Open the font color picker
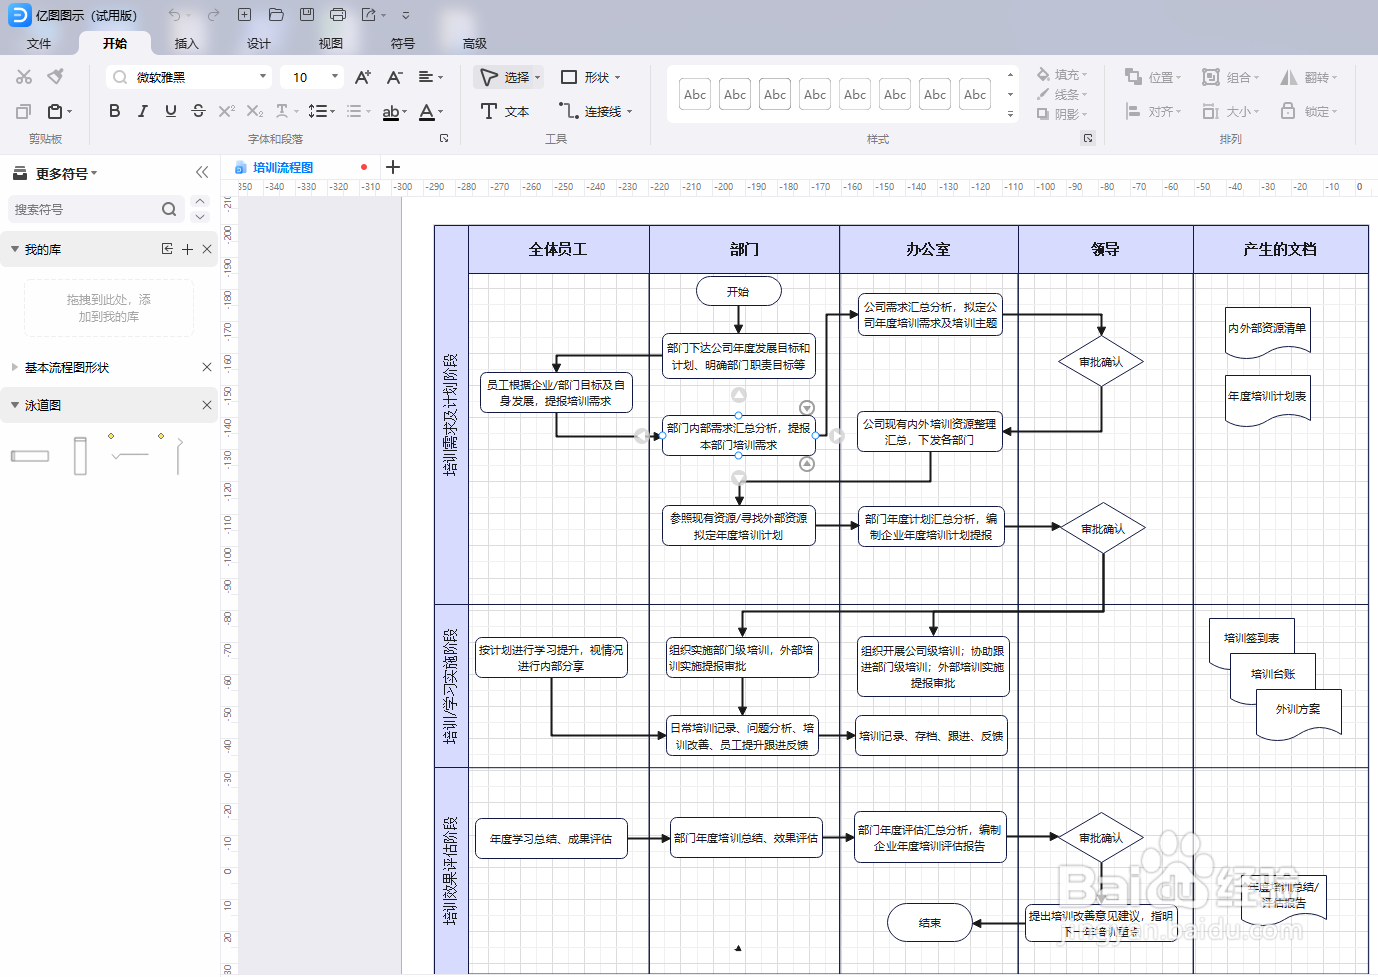The width and height of the screenshot is (1378, 977). point(430,111)
